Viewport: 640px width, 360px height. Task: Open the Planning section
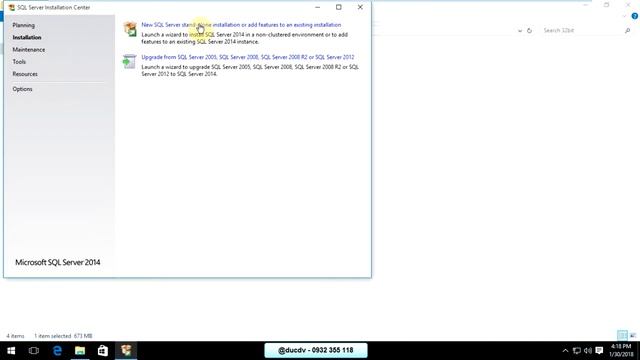point(24,25)
